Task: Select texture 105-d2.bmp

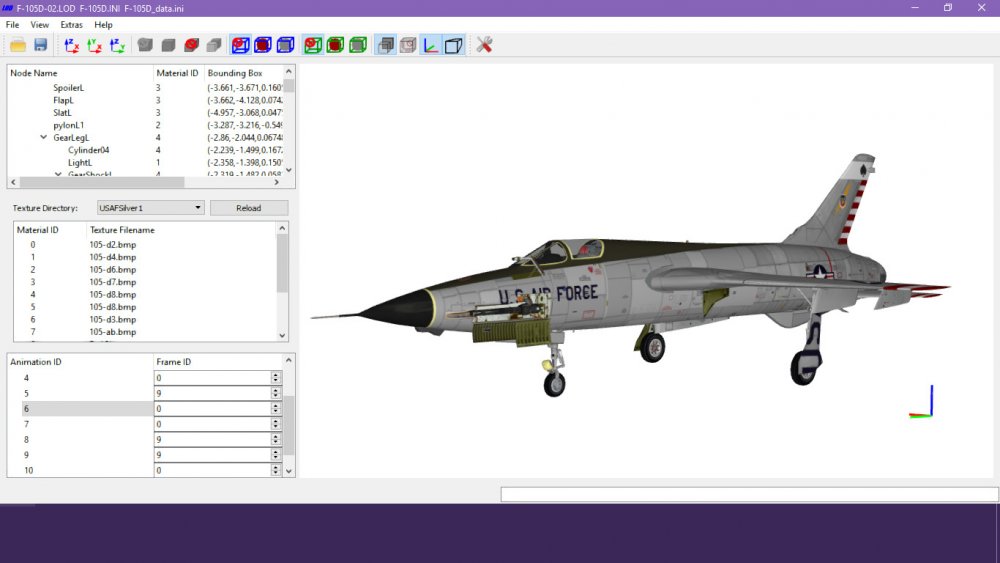Action: pos(112,244)
